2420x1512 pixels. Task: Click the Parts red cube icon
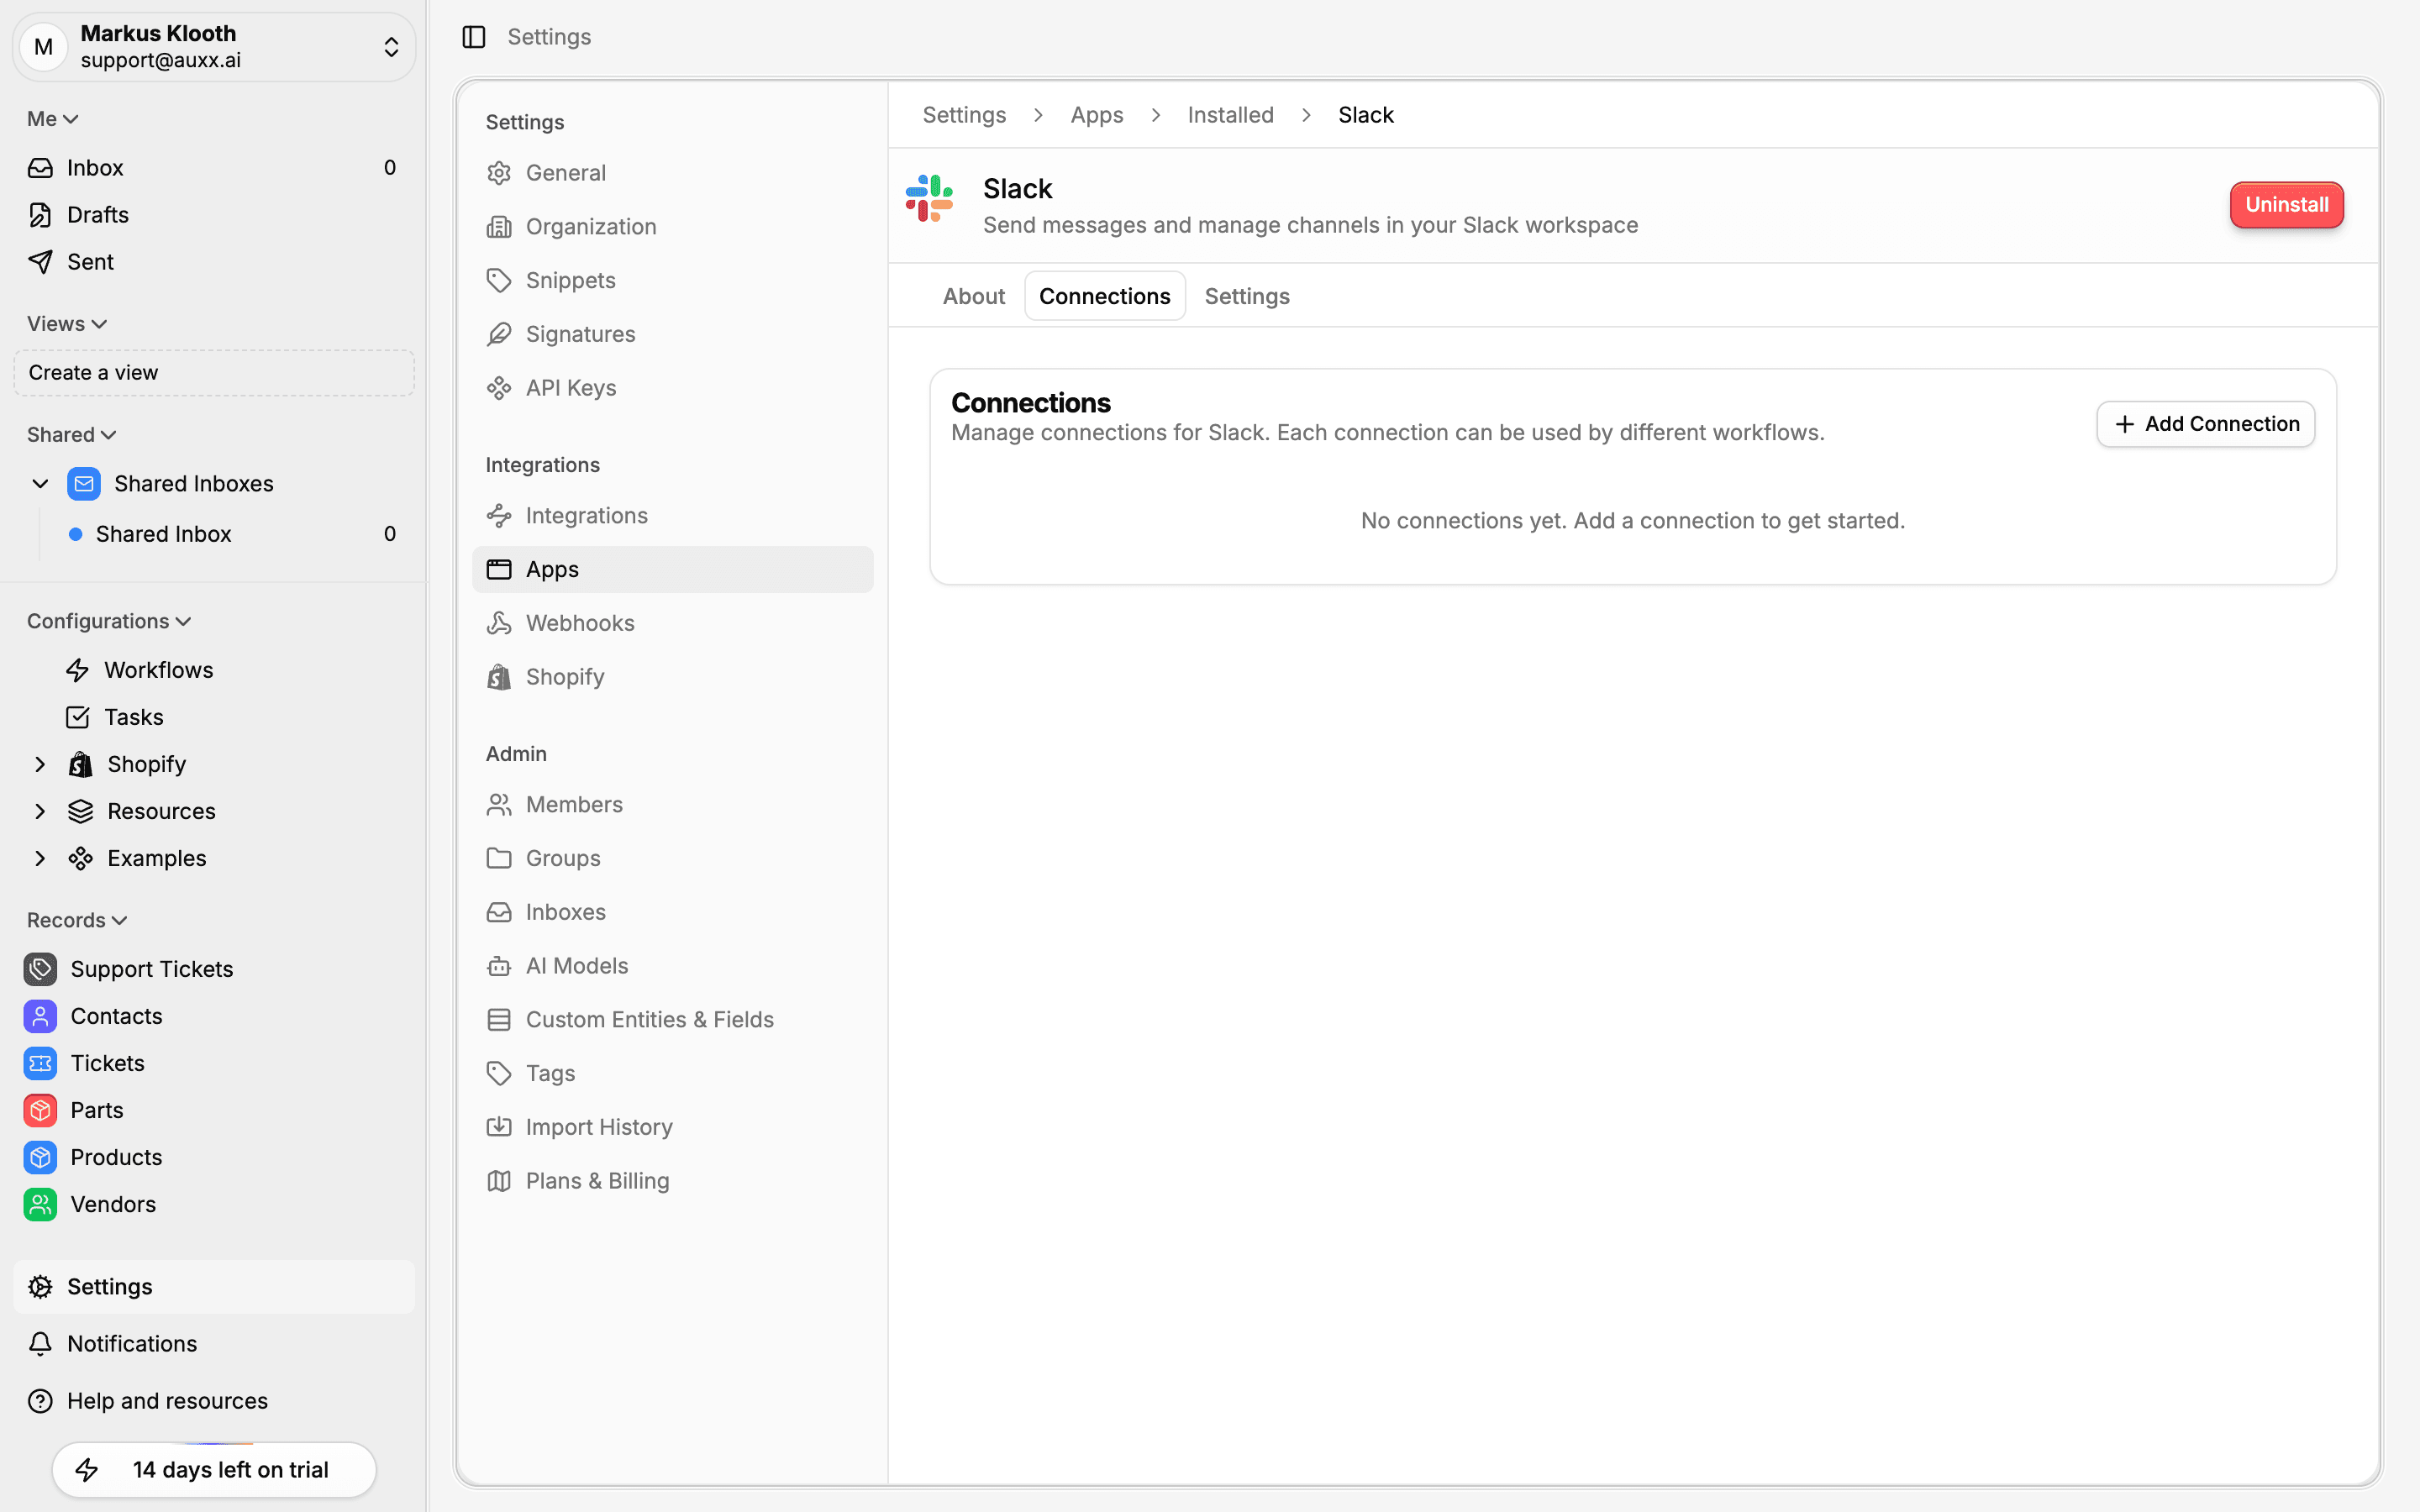40,1110
